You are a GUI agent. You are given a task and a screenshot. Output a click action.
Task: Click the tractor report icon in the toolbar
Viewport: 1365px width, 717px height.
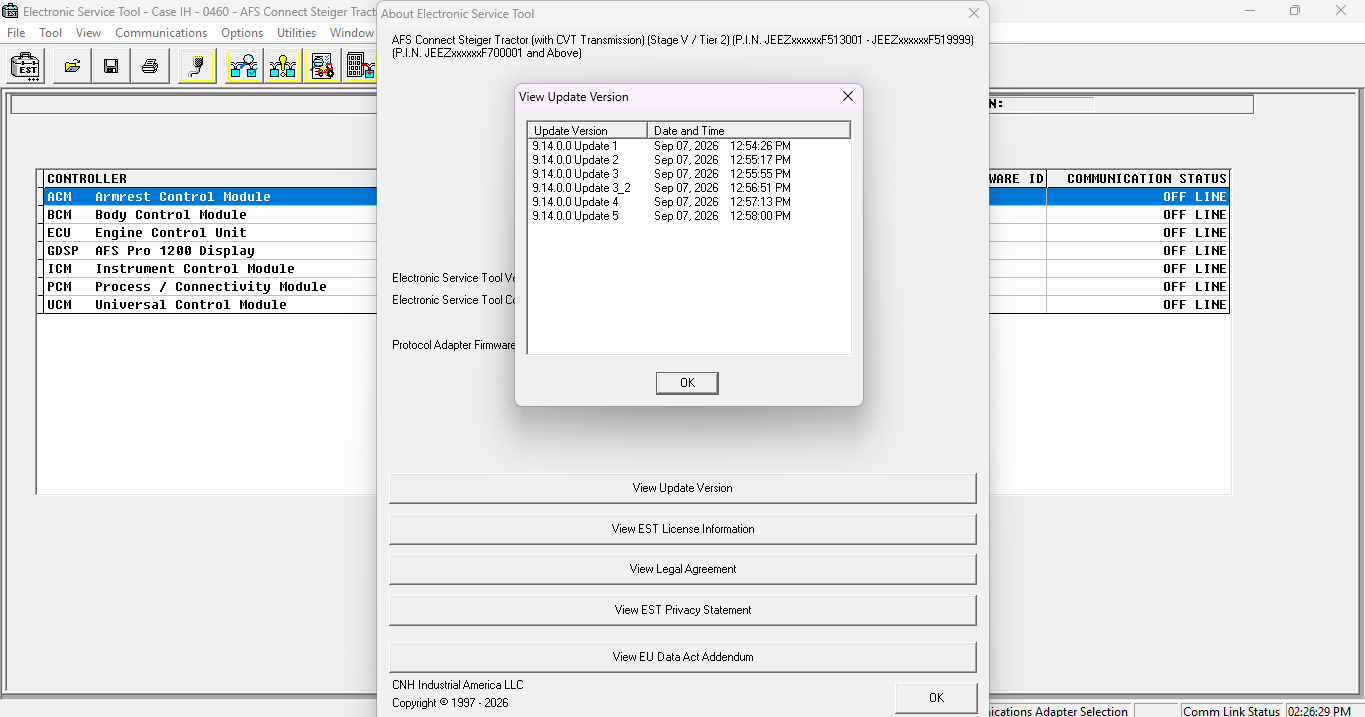point(322,67)
